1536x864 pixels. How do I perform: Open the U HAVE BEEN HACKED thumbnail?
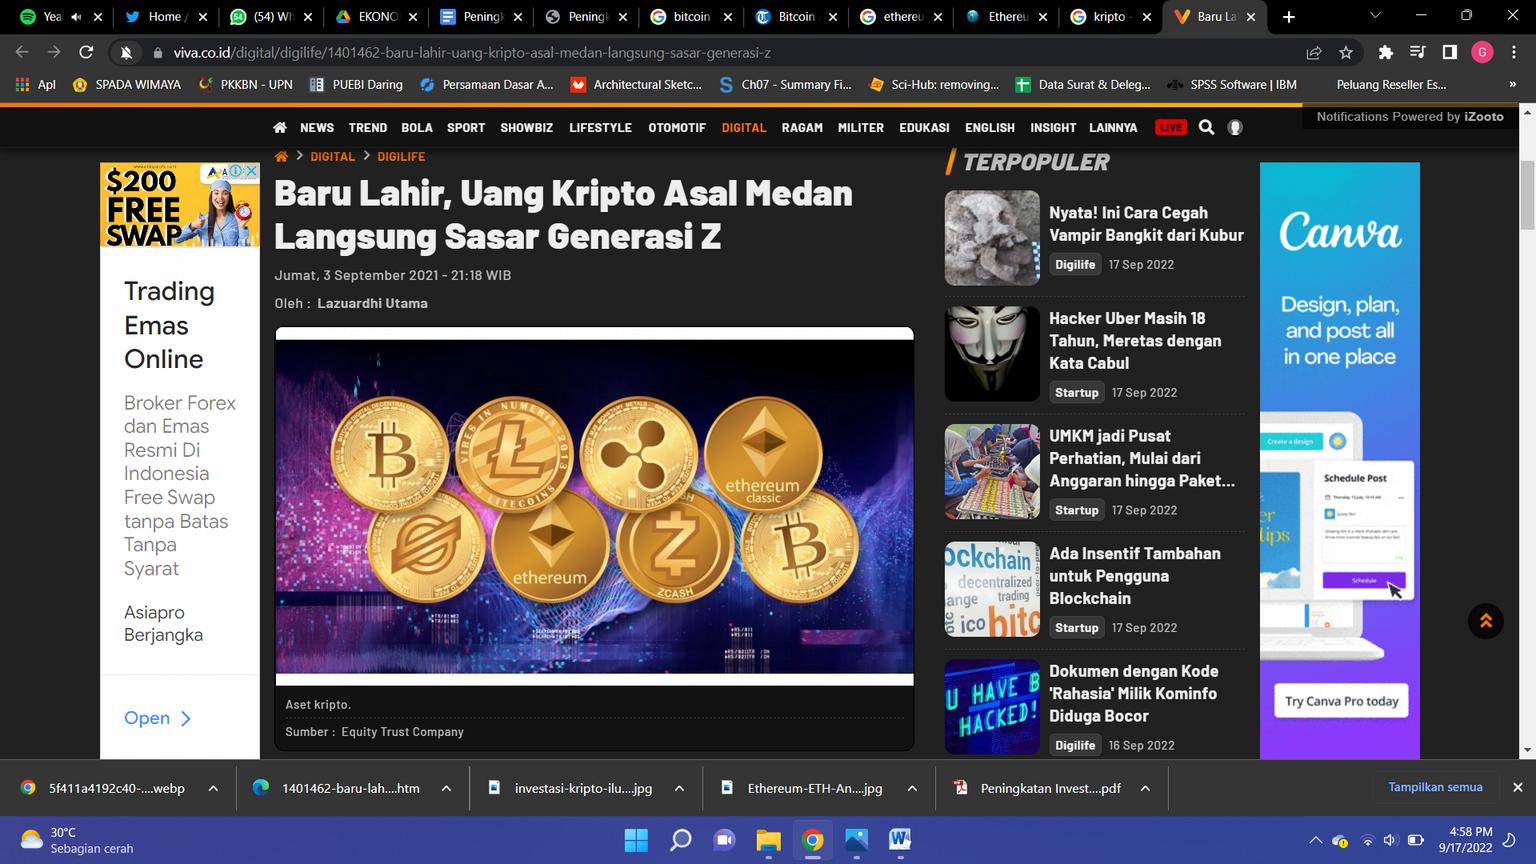pyautogui.click(x=992, y=707)
